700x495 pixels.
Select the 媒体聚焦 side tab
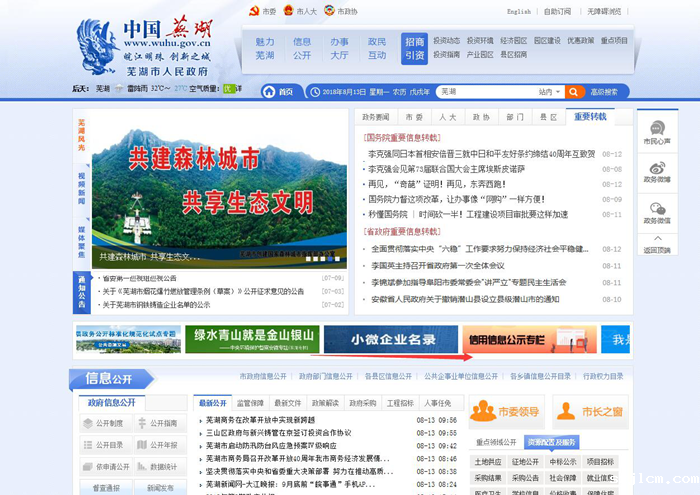81,241
